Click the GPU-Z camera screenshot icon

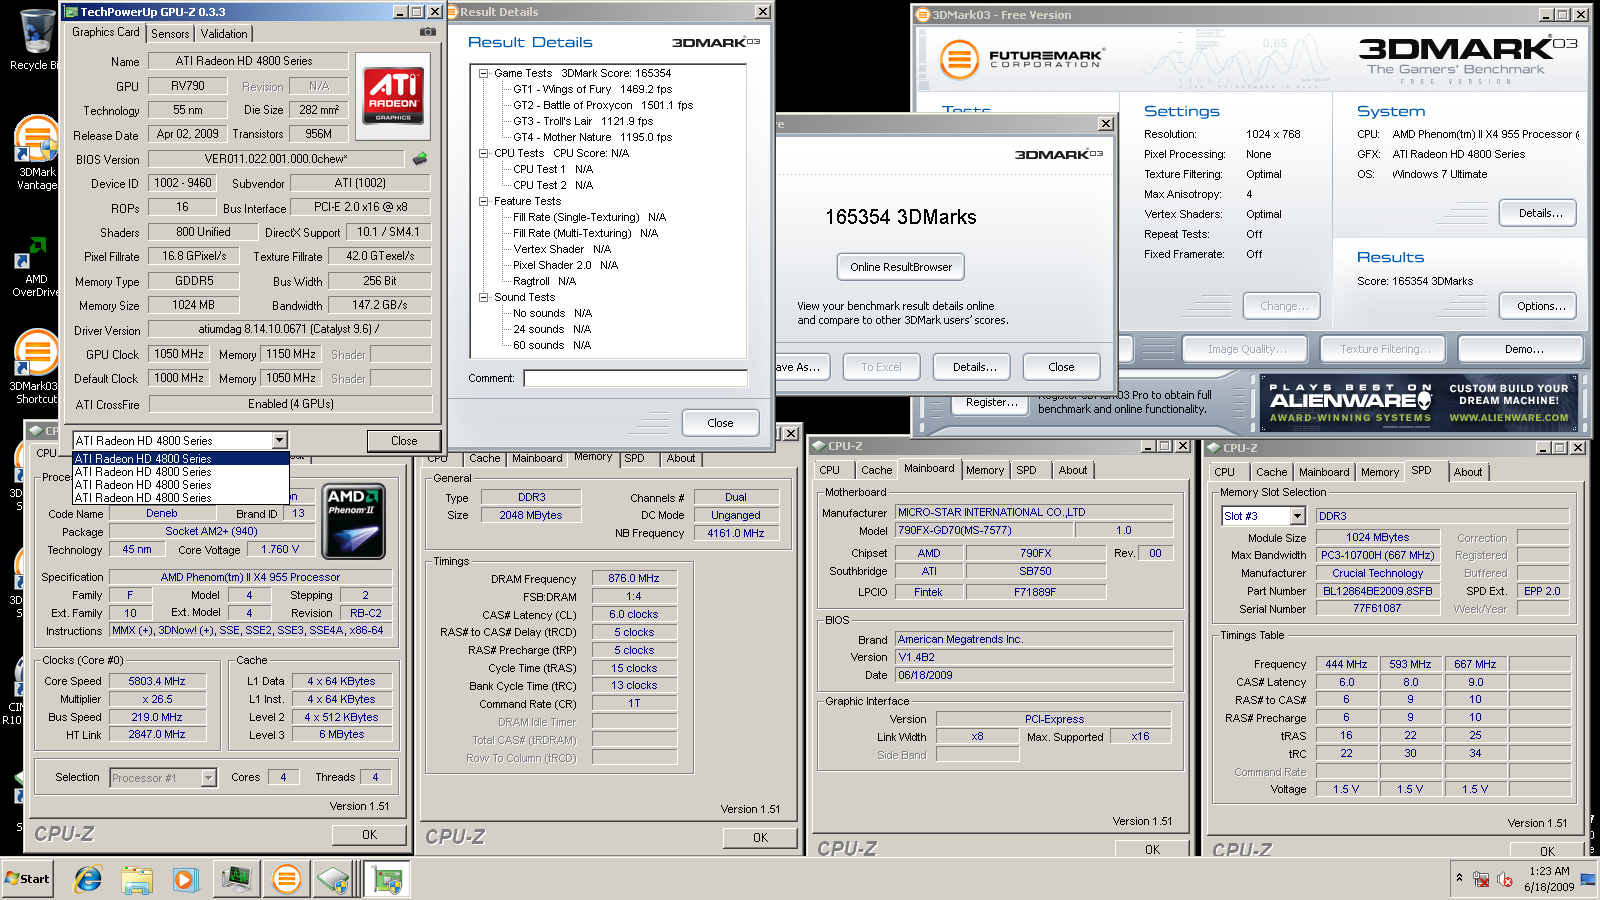coord(428,32)
